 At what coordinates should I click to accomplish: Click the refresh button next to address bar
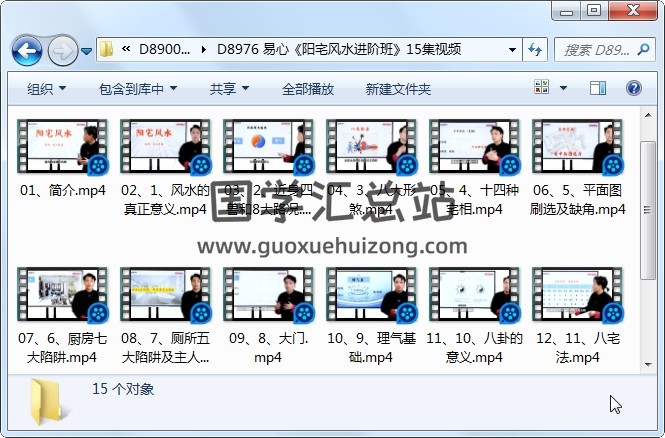[535, 50]
